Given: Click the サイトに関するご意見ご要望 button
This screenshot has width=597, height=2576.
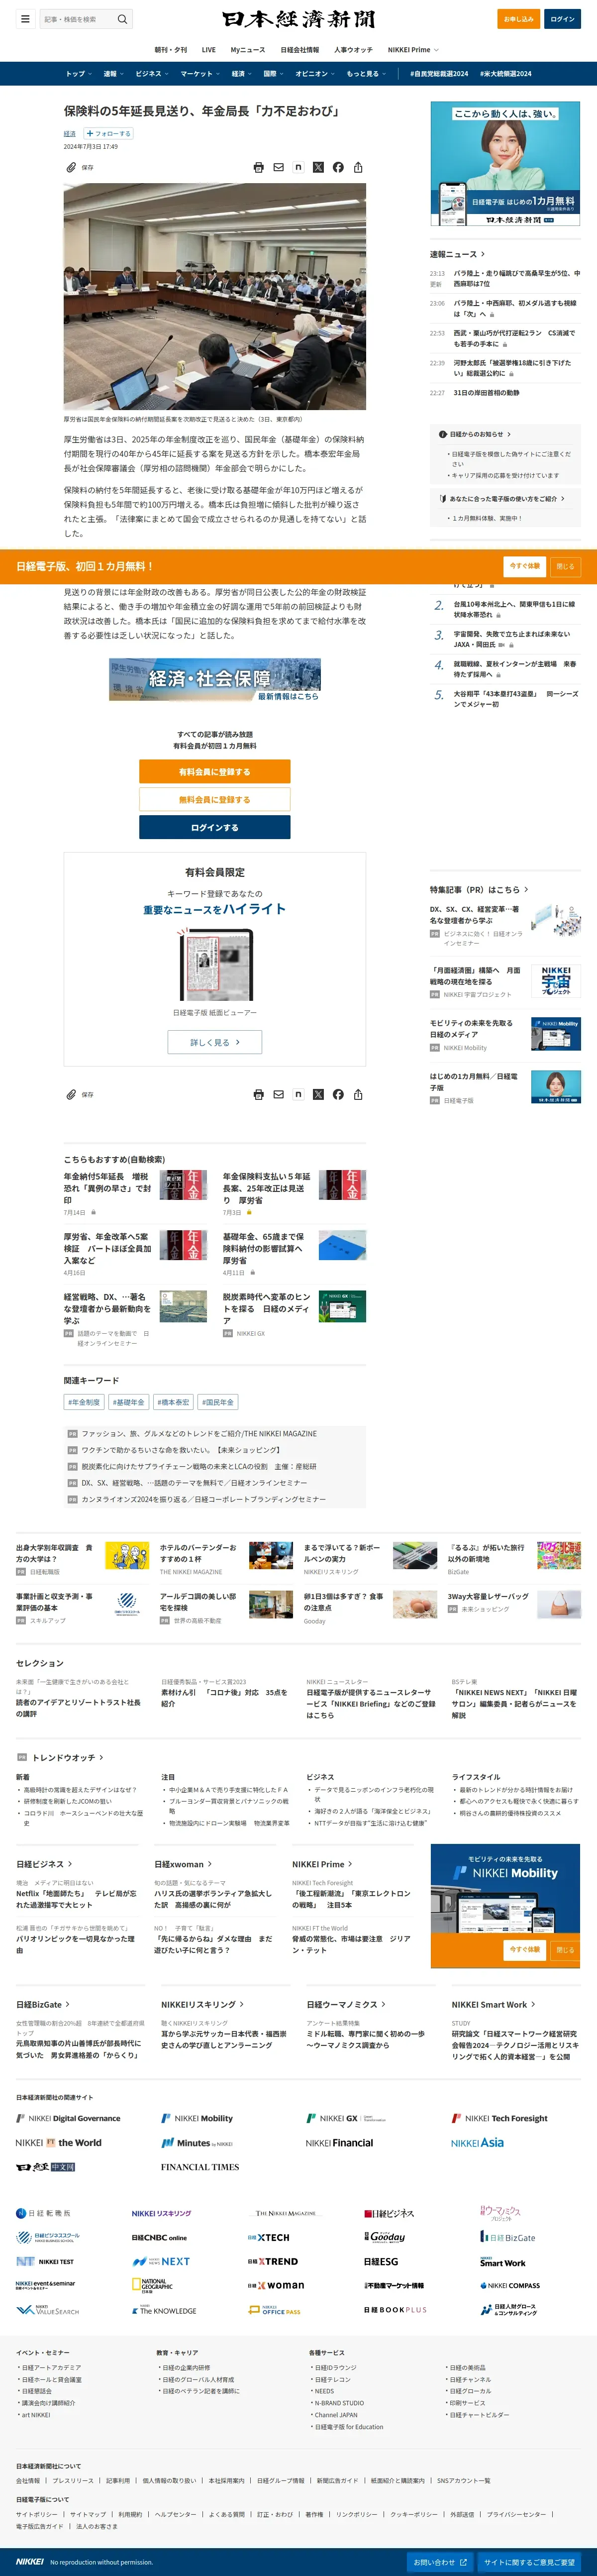Looking at the screenshot, I should point(530,2562).
